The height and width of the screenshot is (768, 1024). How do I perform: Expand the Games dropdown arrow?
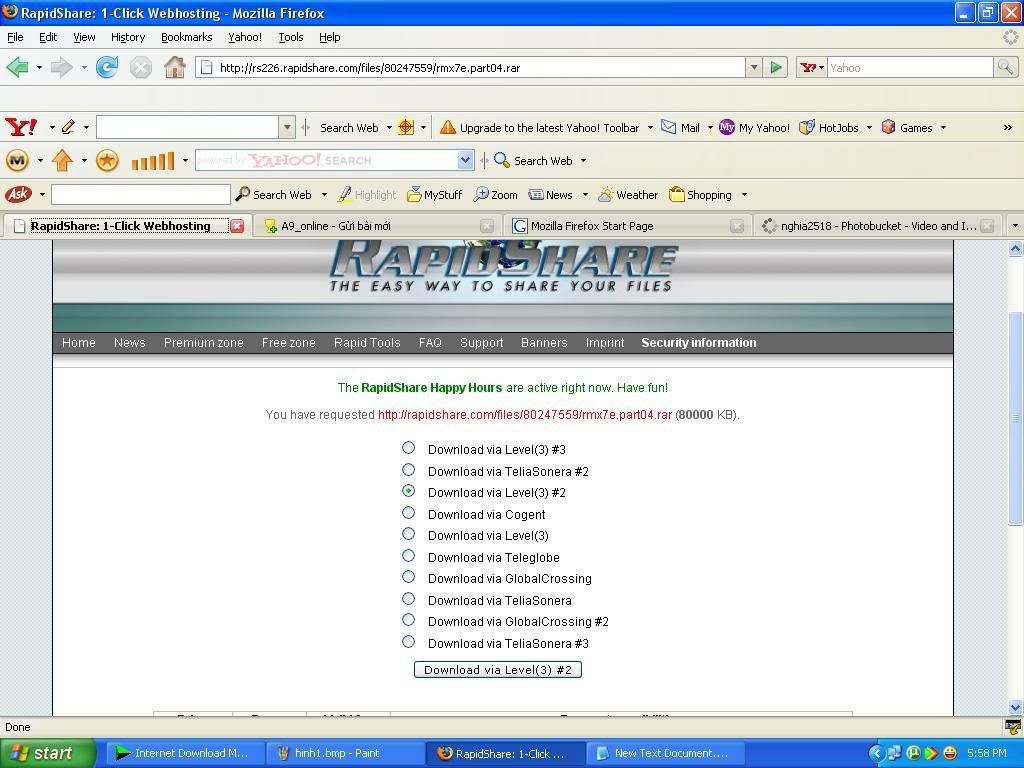(x=943, y=128)
